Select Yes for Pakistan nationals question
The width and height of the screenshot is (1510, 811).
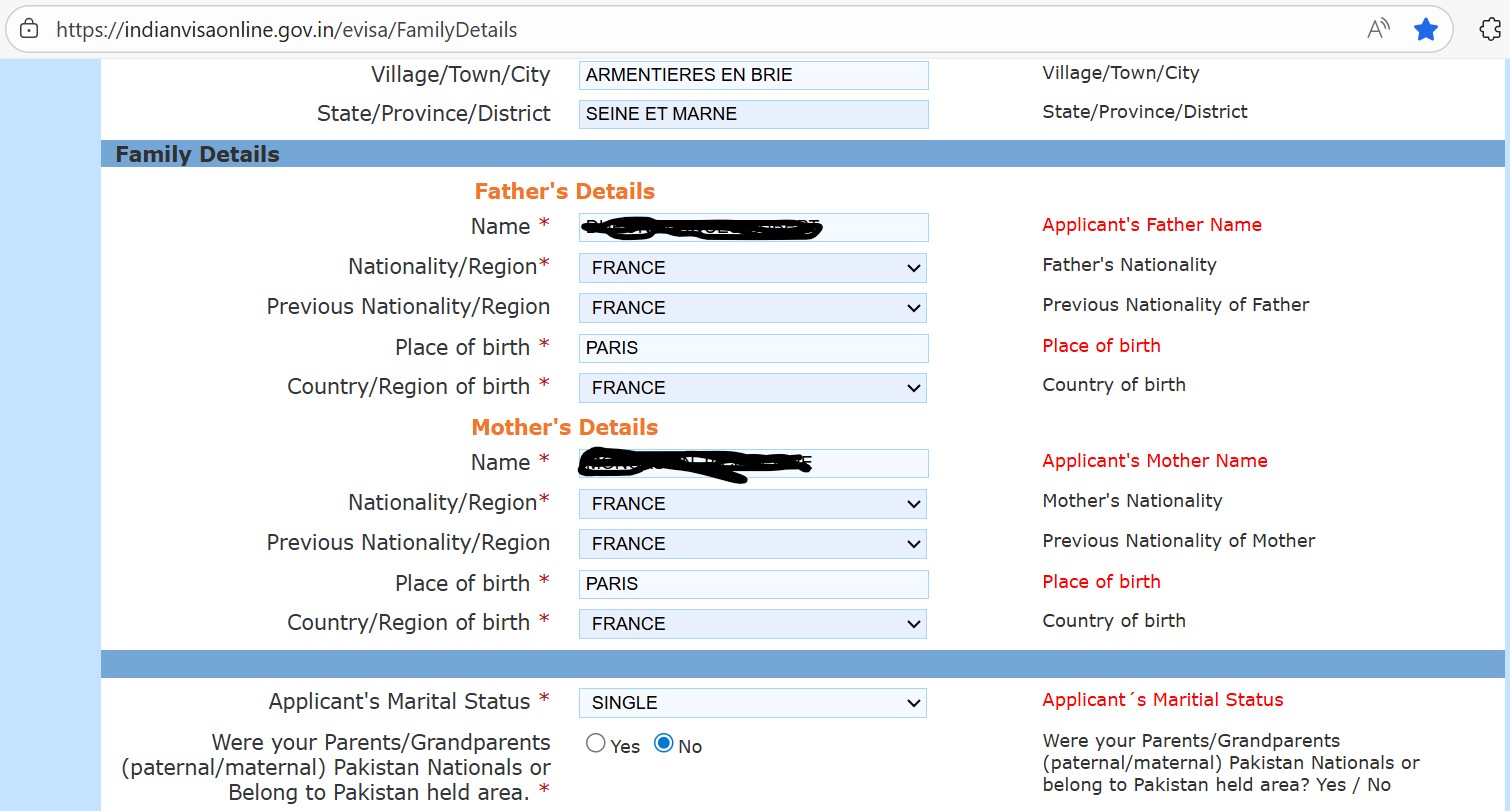(x=596, y=744)
